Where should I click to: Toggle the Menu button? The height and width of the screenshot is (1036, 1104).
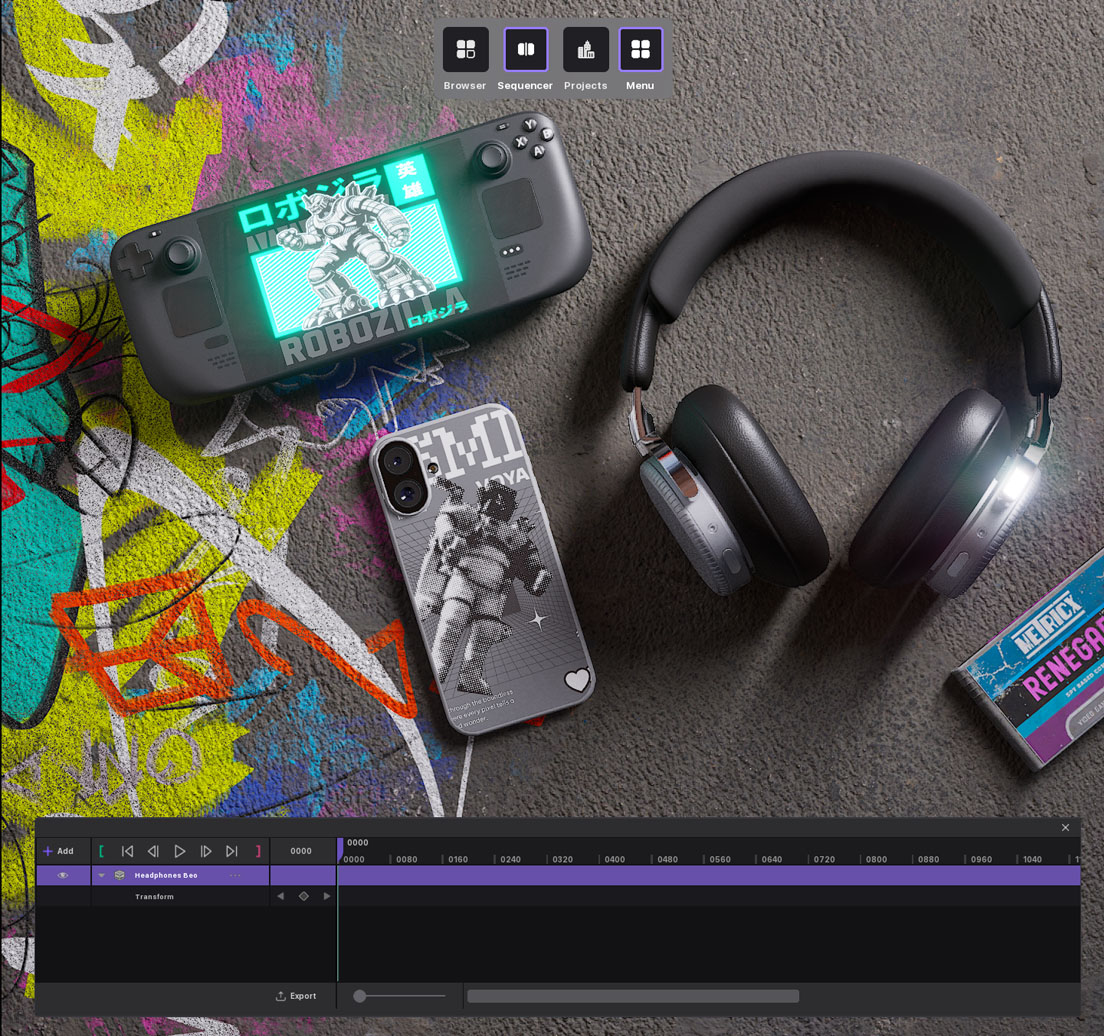coord(640,50)
